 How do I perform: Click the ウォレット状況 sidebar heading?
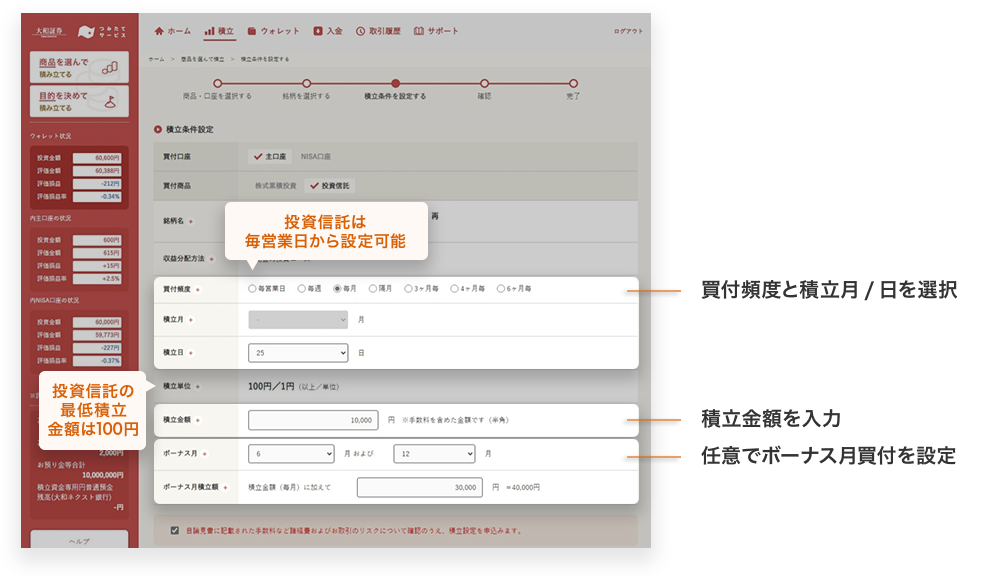(50, 136)
